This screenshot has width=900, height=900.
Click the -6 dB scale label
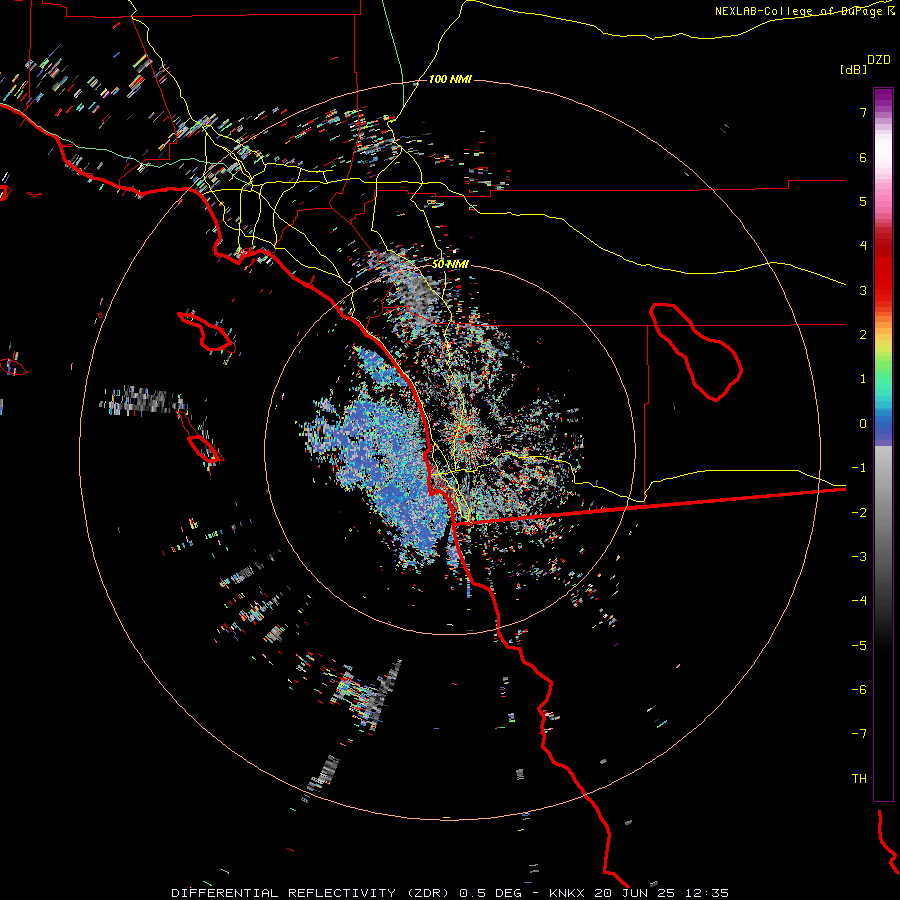click(859, 690)
